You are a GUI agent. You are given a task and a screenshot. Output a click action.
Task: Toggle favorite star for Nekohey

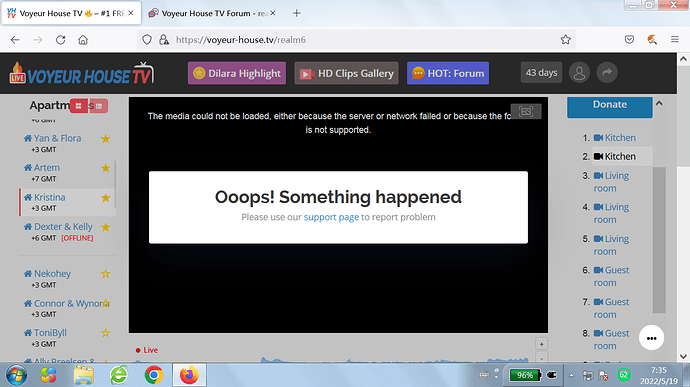click(106, 274)
